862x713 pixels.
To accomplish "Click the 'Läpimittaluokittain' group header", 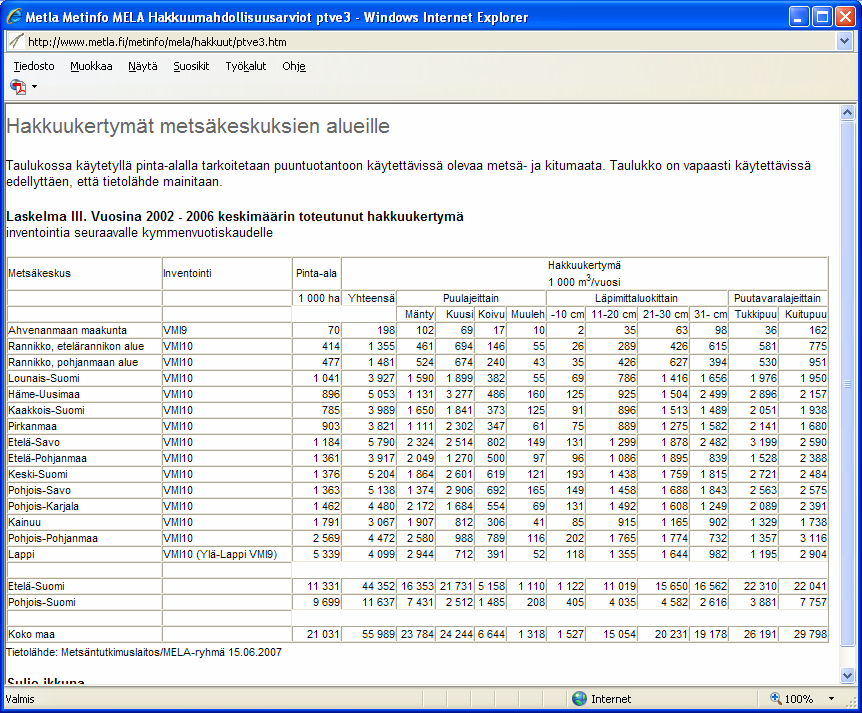I will tap(637, 298).
